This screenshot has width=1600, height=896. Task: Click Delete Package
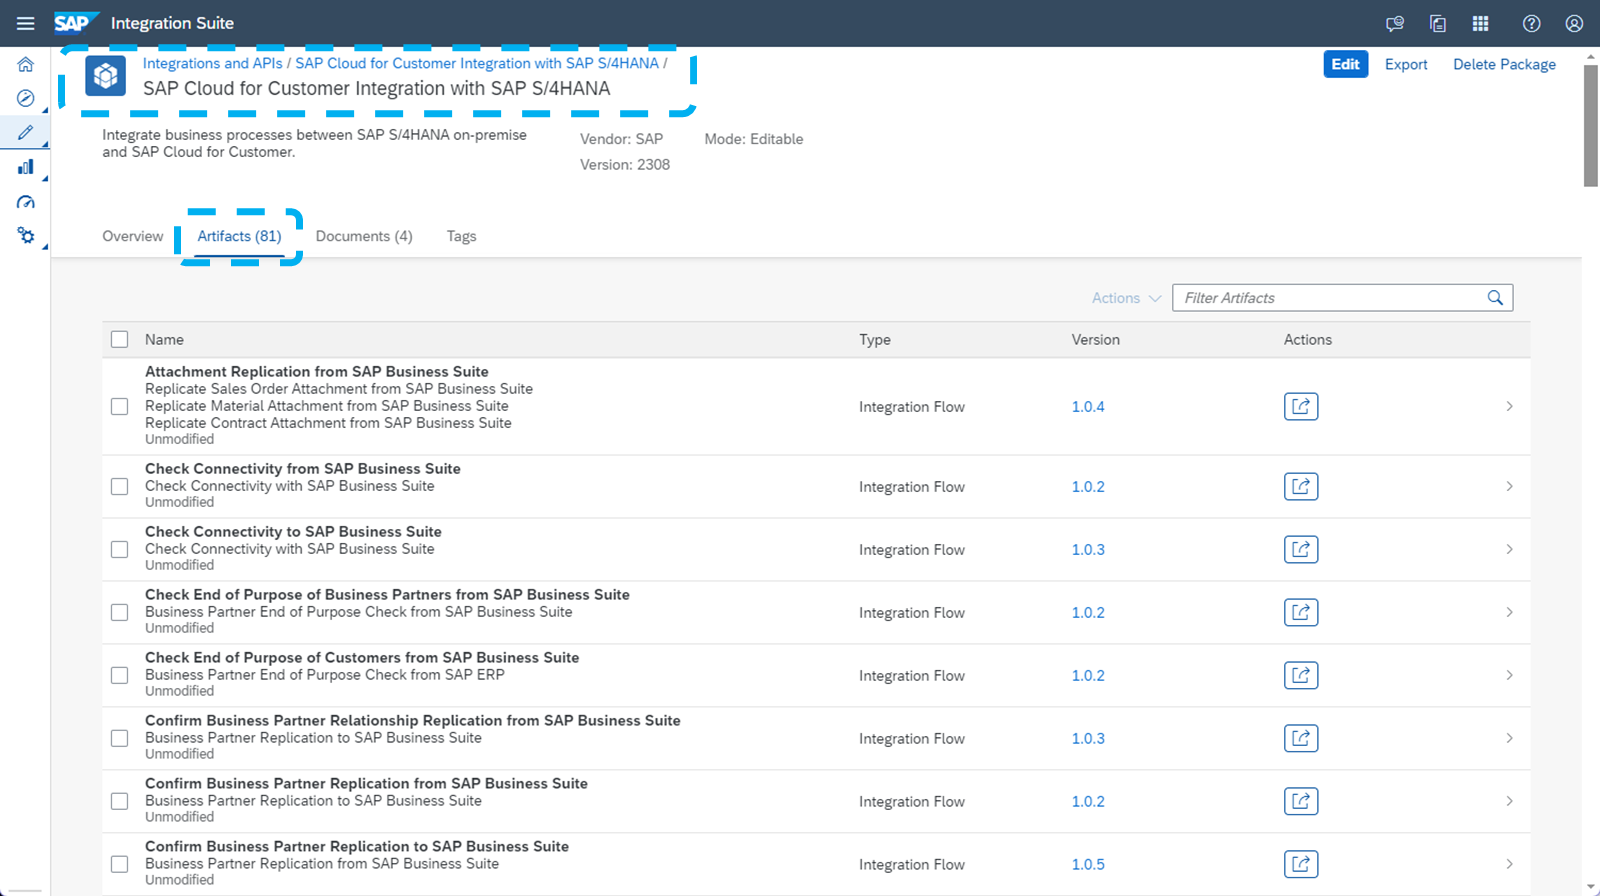pos(1504,64)
